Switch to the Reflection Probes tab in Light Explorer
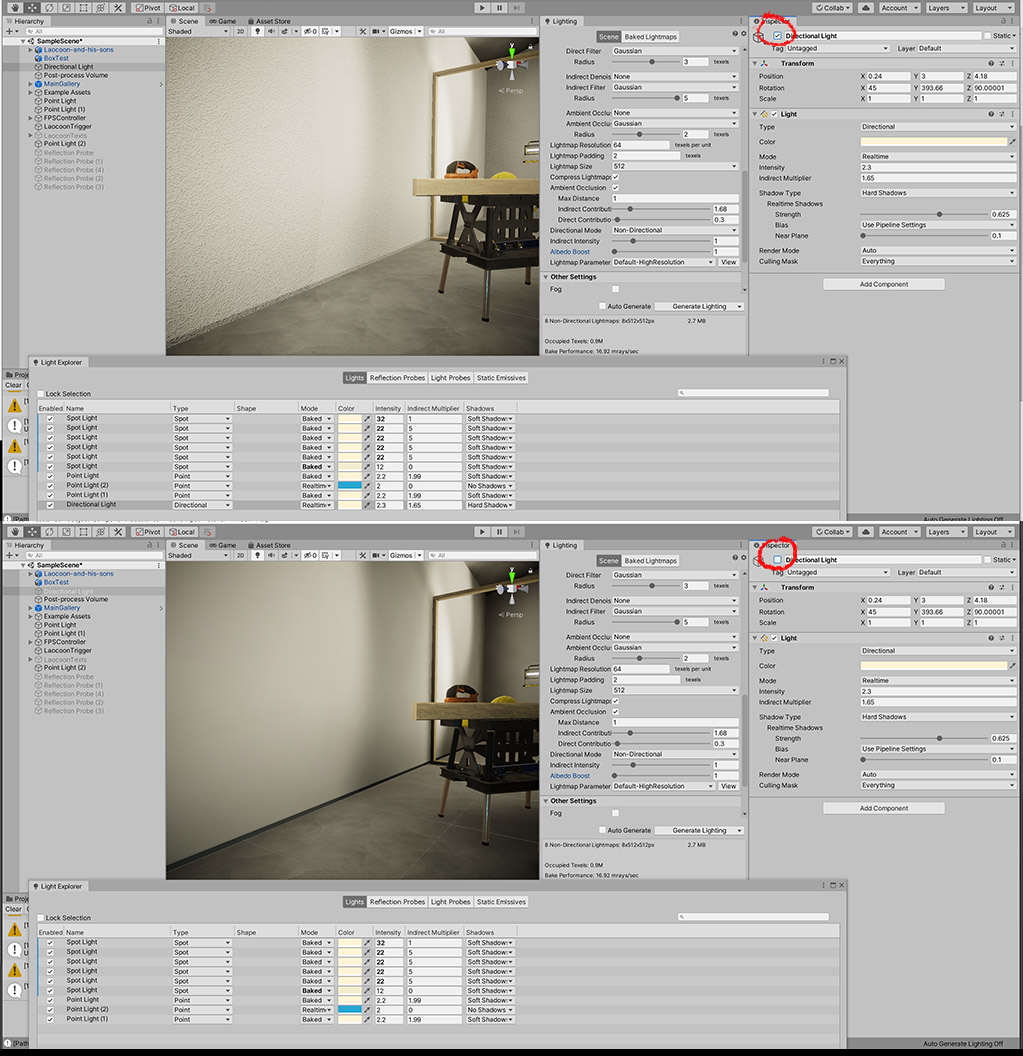This screenshot has height=1056, width=1023. 399,377
